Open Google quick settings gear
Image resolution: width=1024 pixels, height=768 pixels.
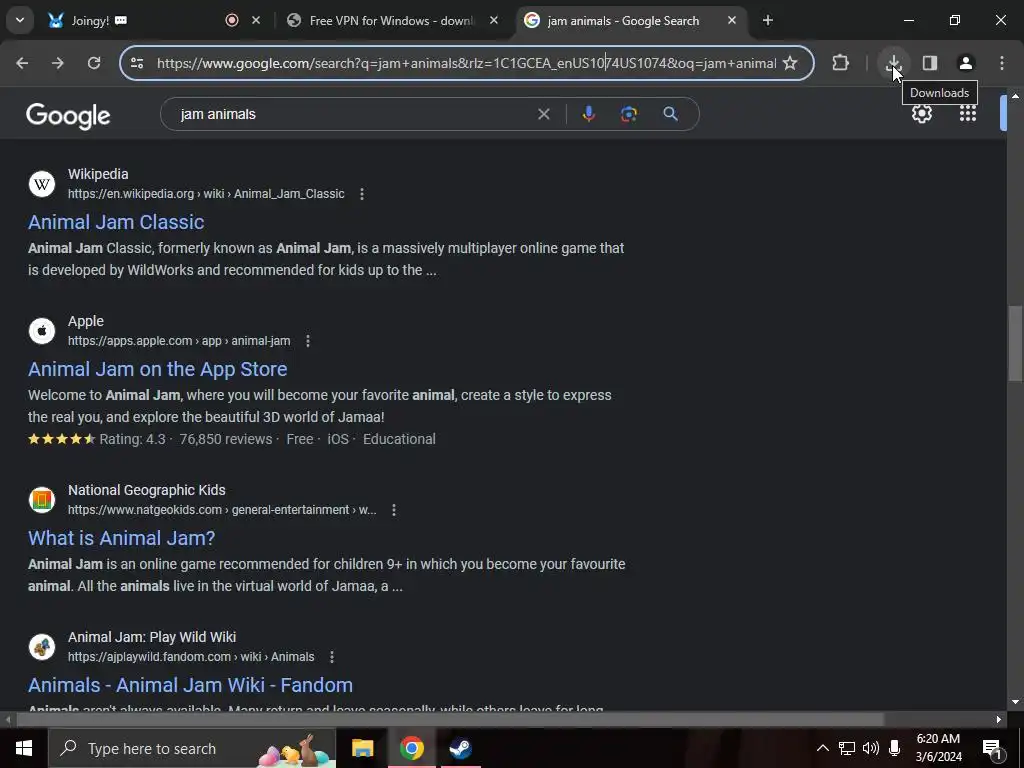point(921,114)
